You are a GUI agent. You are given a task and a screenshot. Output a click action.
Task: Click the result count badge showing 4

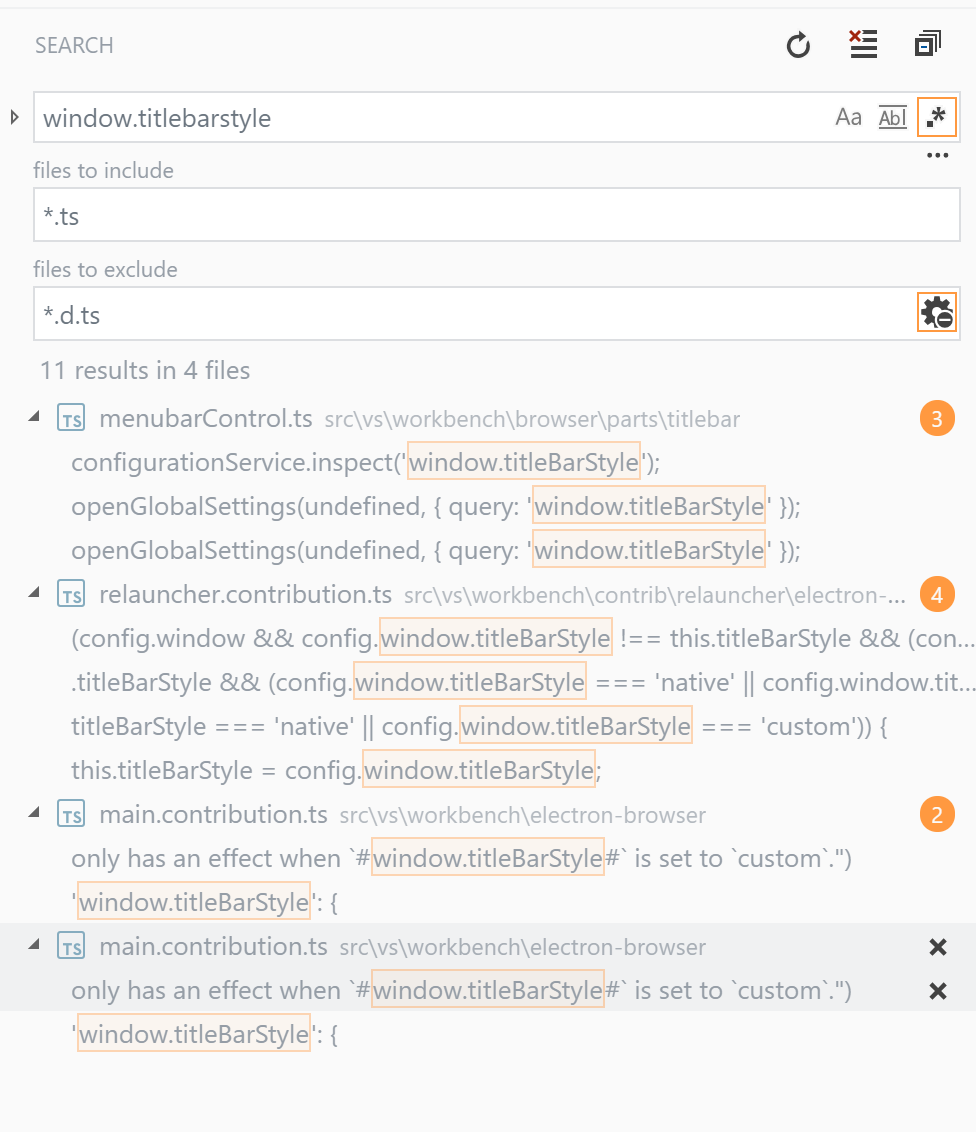[x=937, y=593]
